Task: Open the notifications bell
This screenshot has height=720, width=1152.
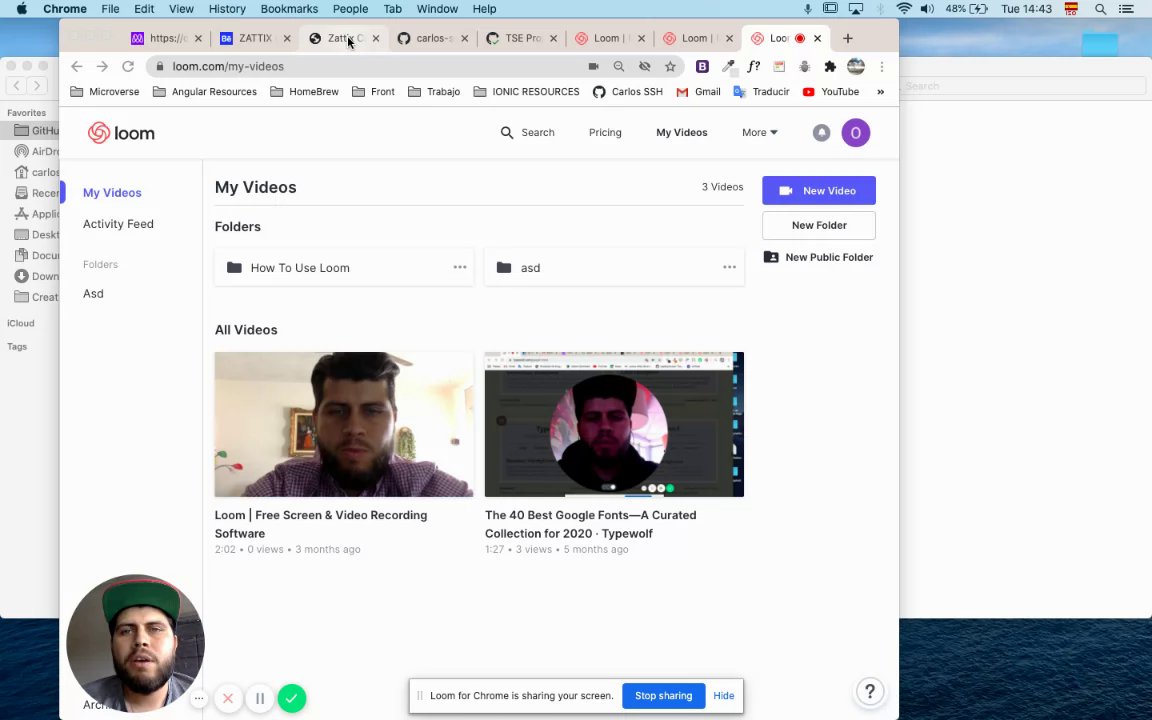Action: [821, 132]
